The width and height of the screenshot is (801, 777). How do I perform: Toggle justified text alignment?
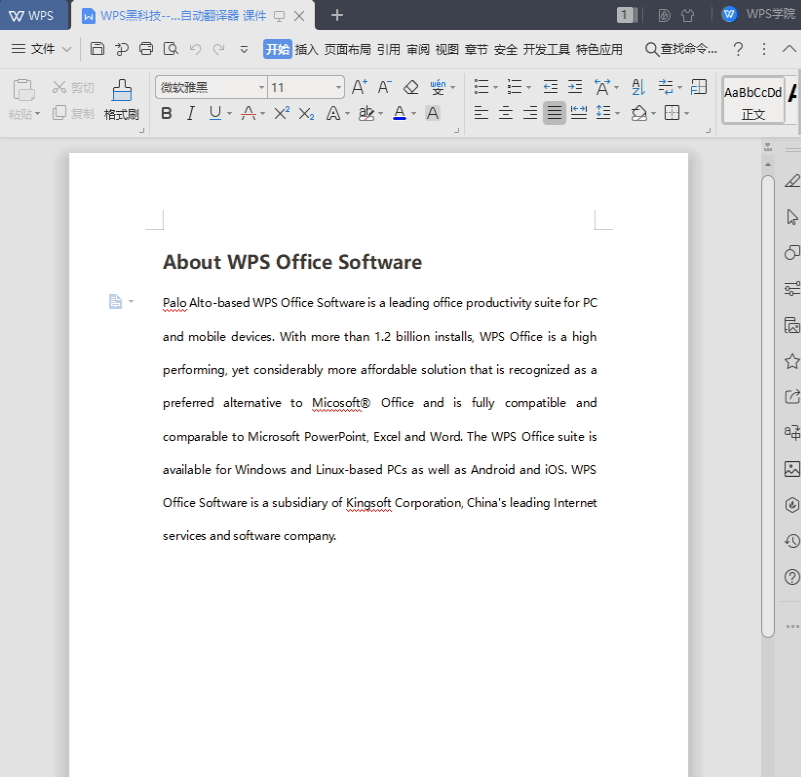(x=554, y=113)
